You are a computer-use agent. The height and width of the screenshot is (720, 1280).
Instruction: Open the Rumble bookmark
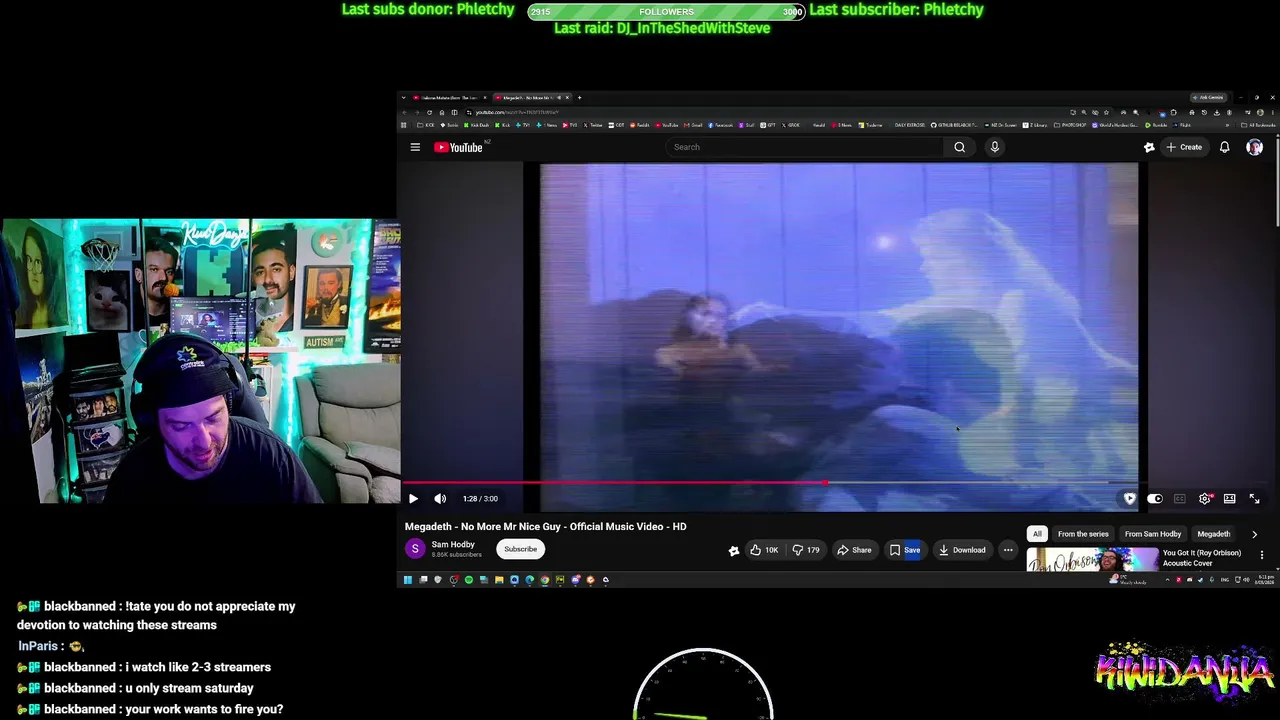point(1158,125)
